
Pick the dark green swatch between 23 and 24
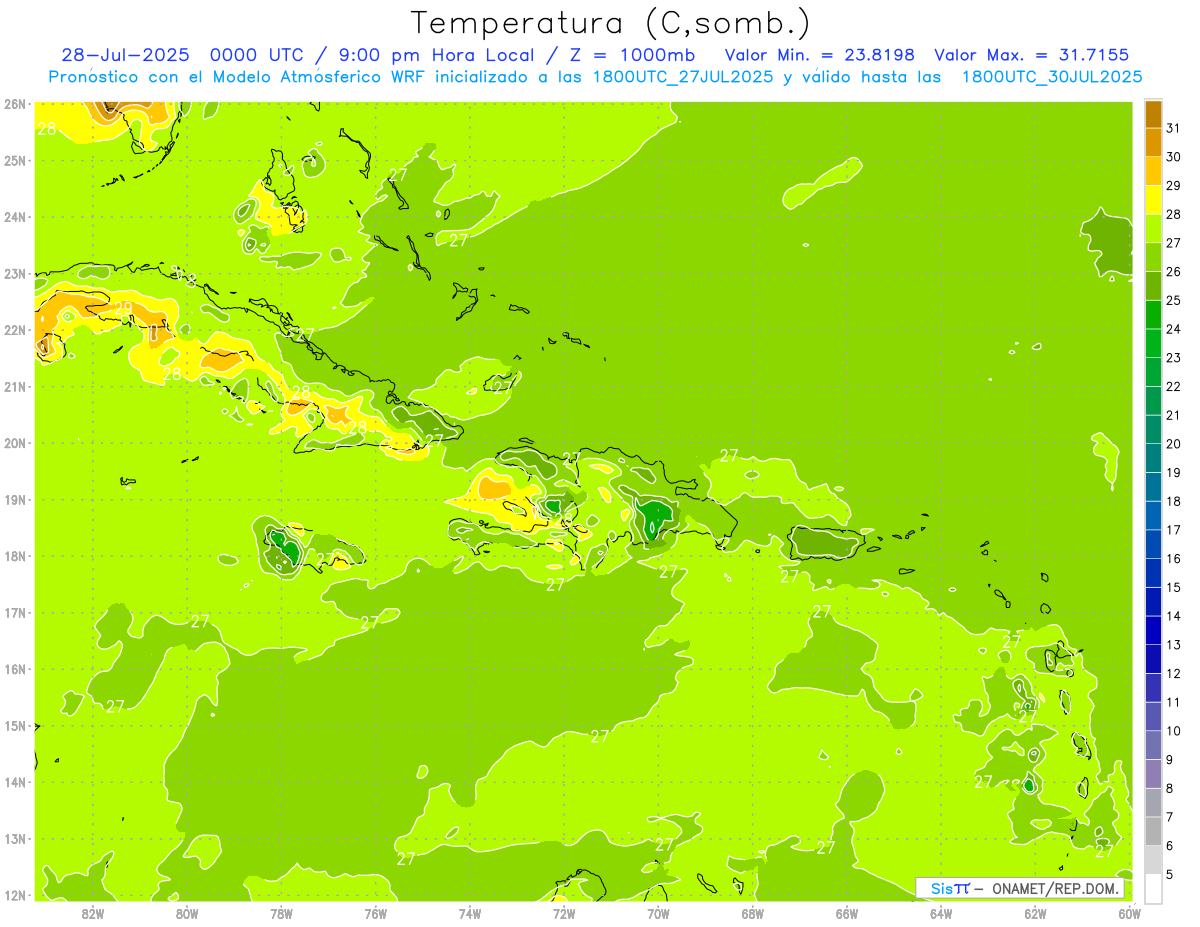pyautogui.click(x=1153, y=343)
